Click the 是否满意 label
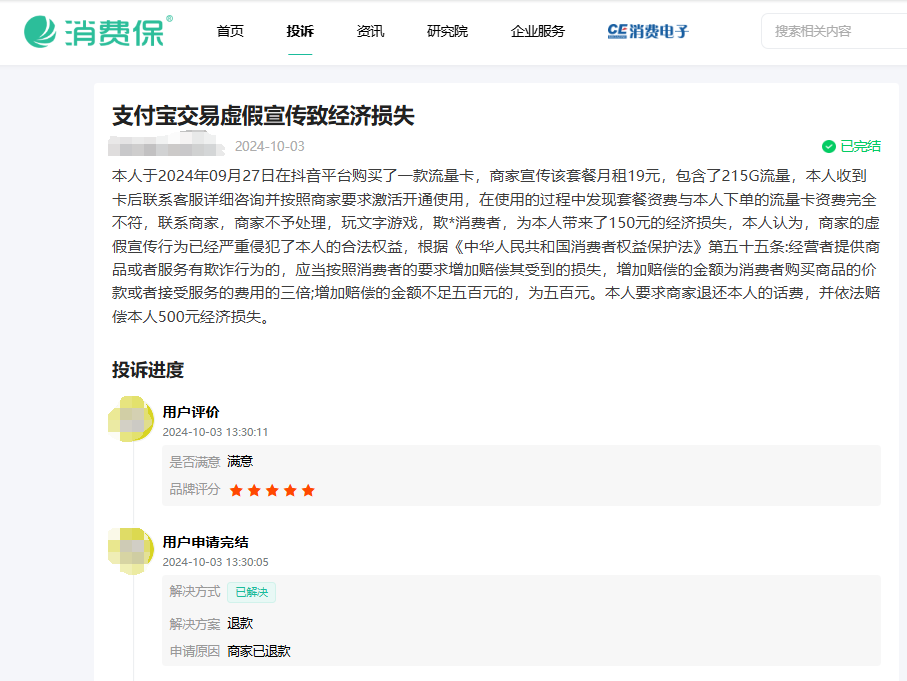Screen dimensions: 907x681 coord(194,462)
